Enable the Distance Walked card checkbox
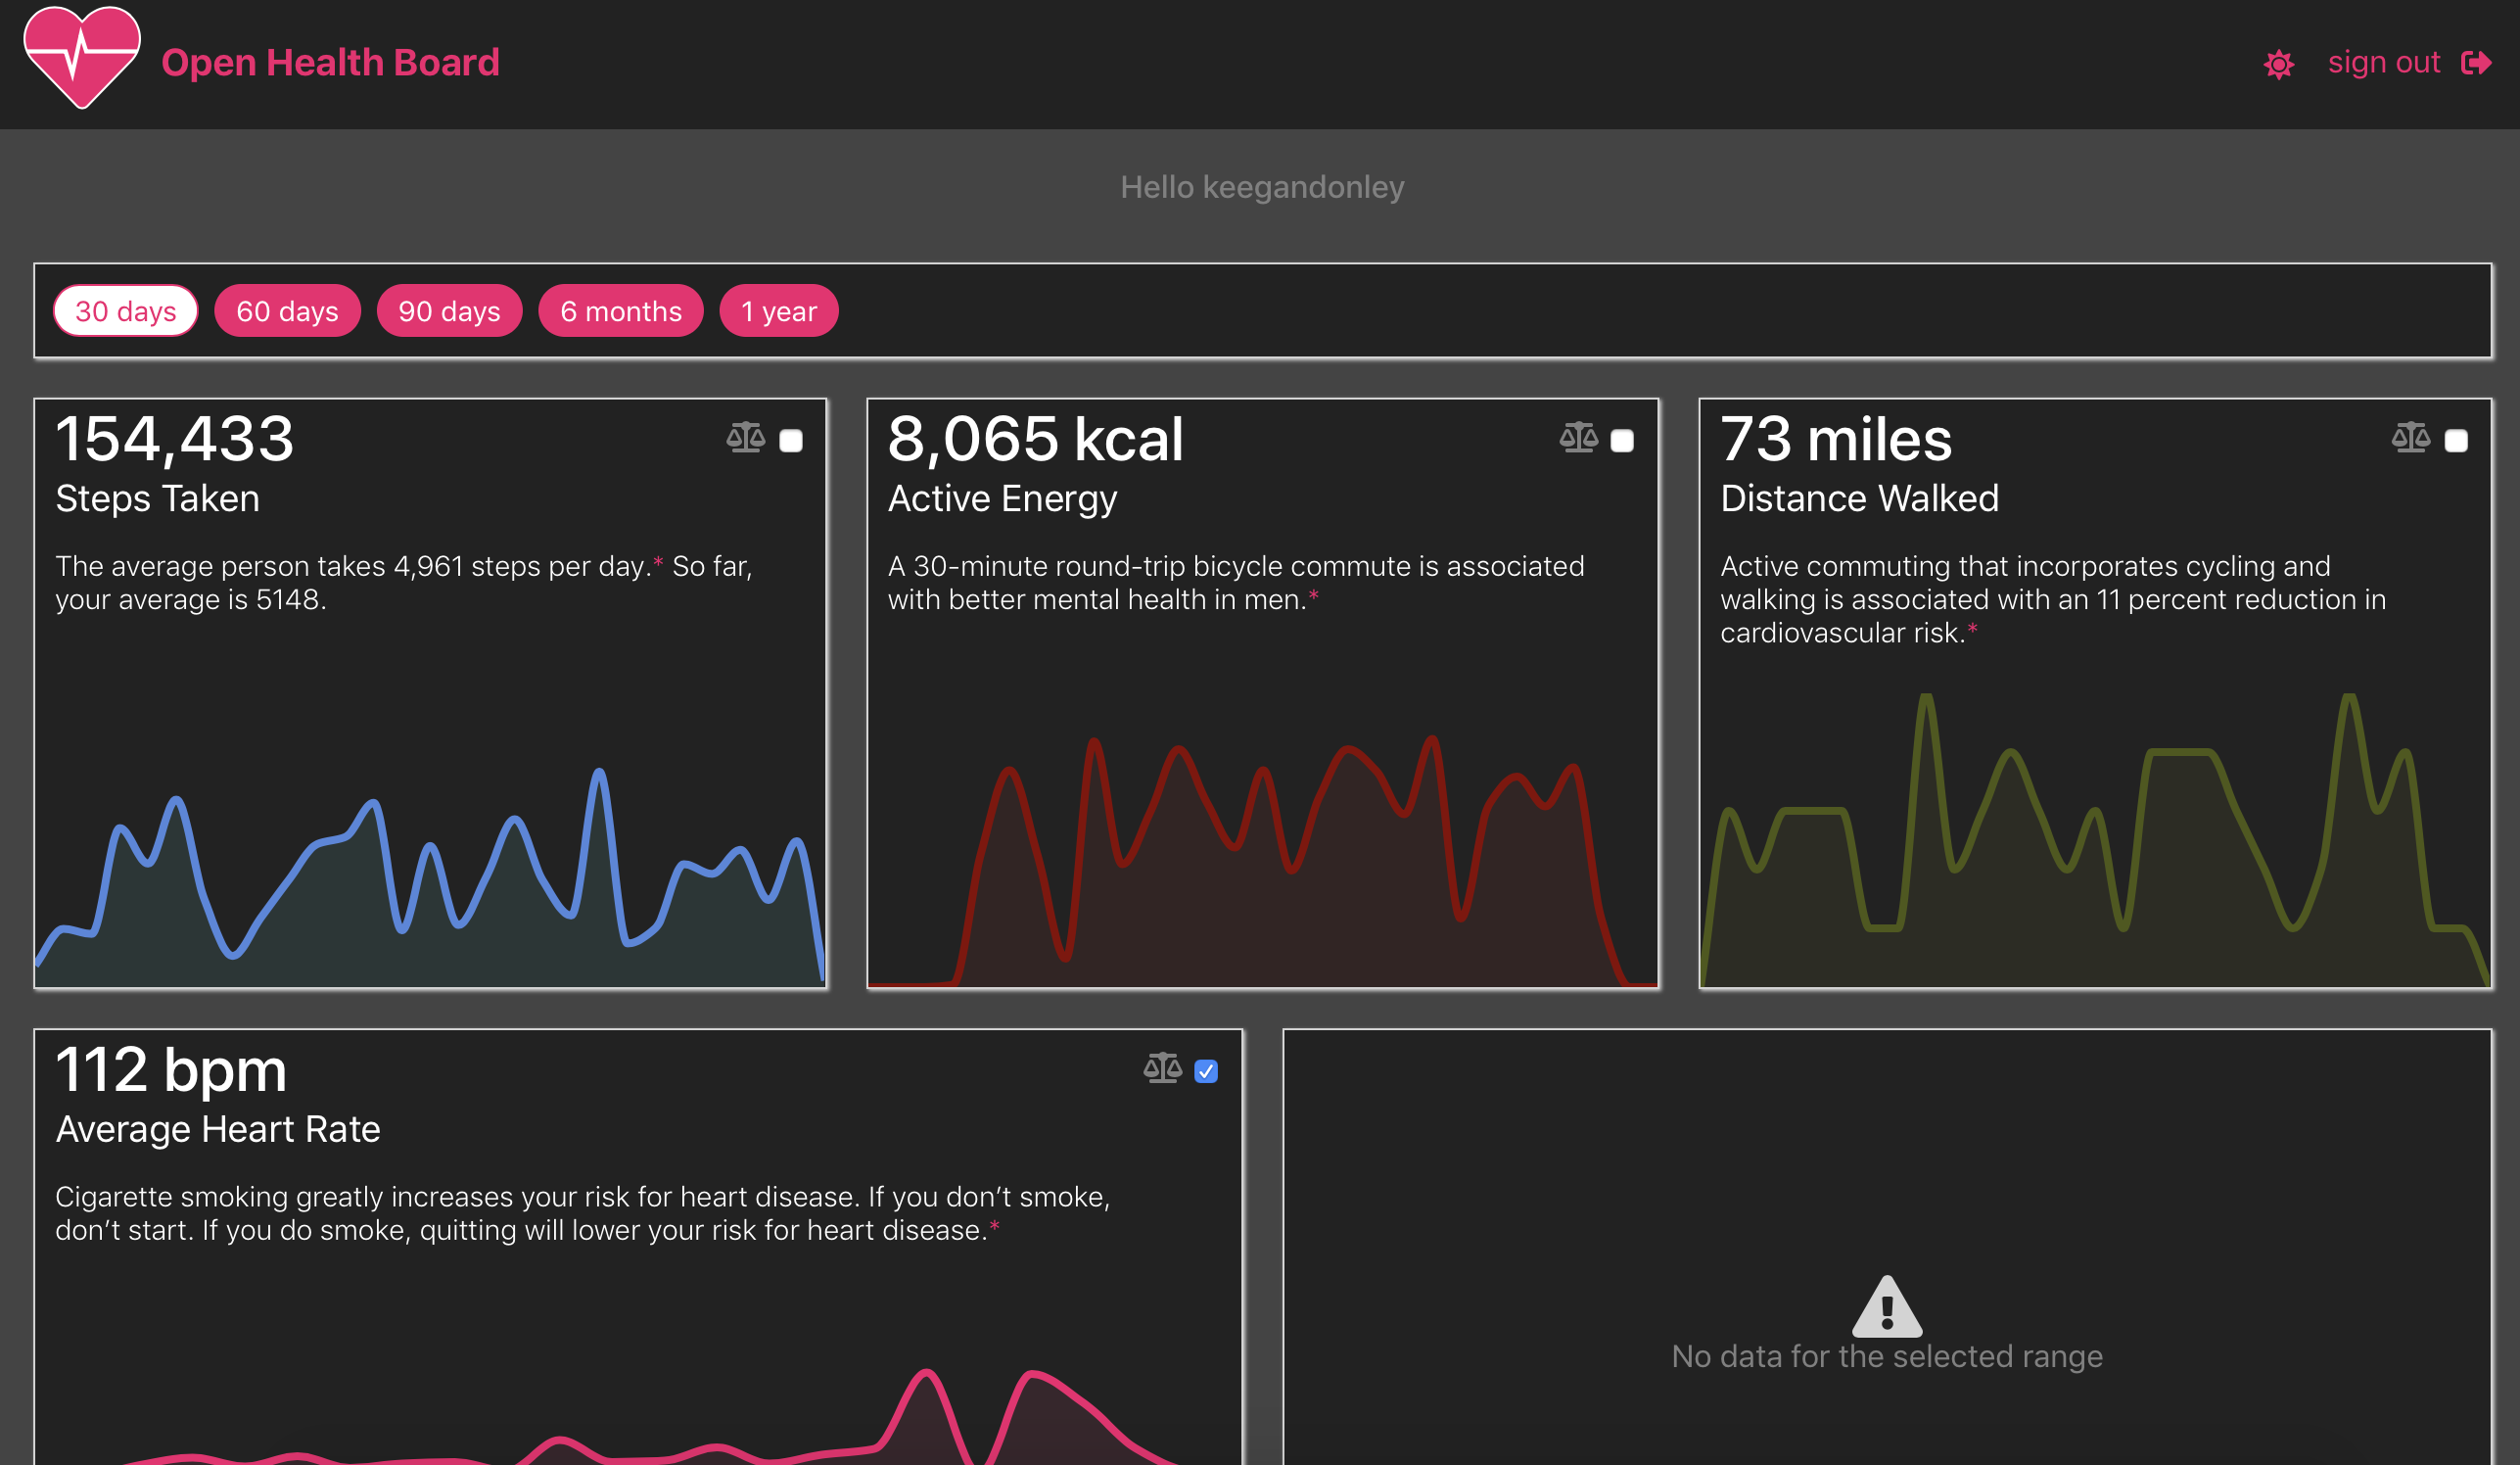 (2455, 441)
